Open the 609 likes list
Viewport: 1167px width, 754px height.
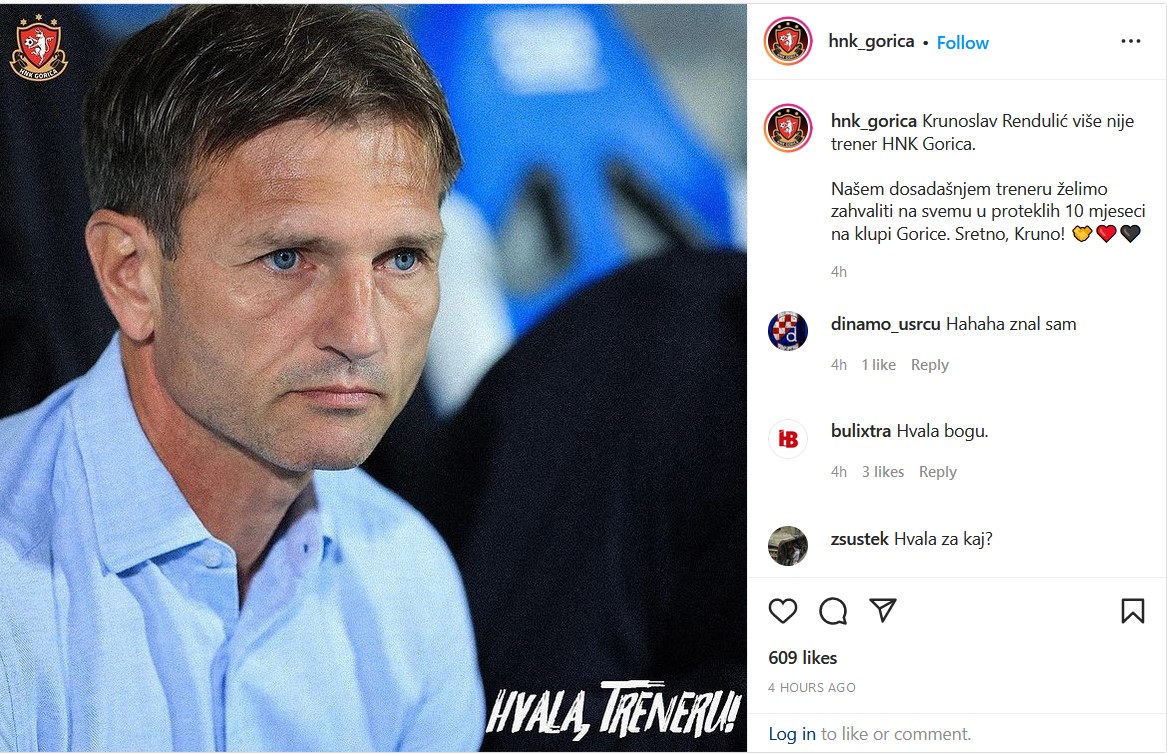802,658
